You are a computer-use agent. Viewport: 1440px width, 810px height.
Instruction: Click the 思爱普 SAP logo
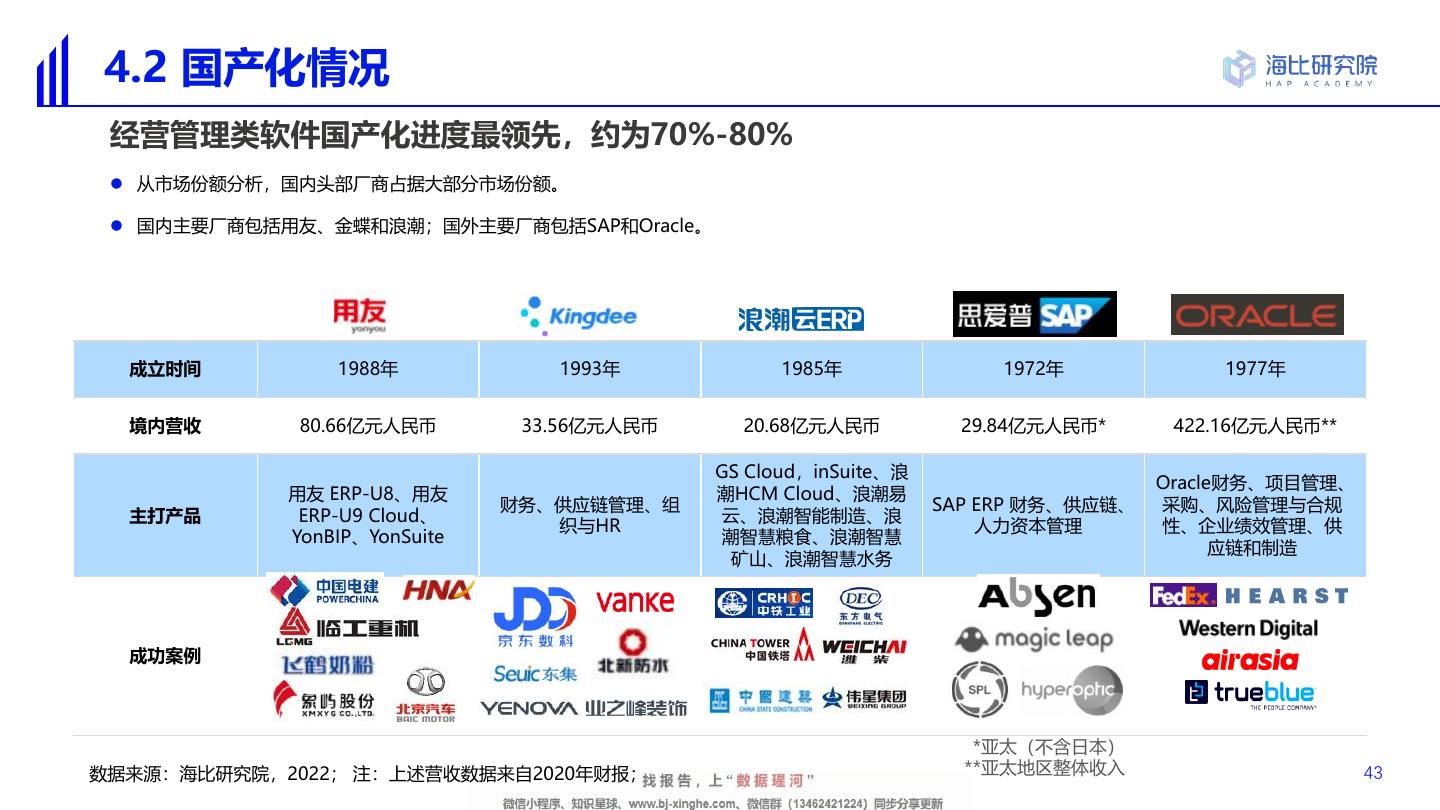[x=1034, y=314]
